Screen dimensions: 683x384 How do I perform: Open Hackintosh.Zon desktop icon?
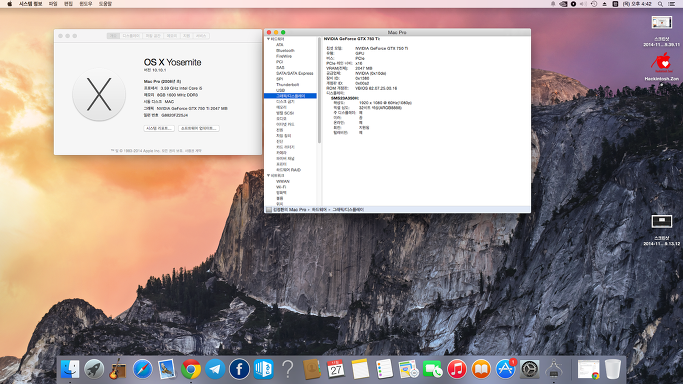point(662,67)
